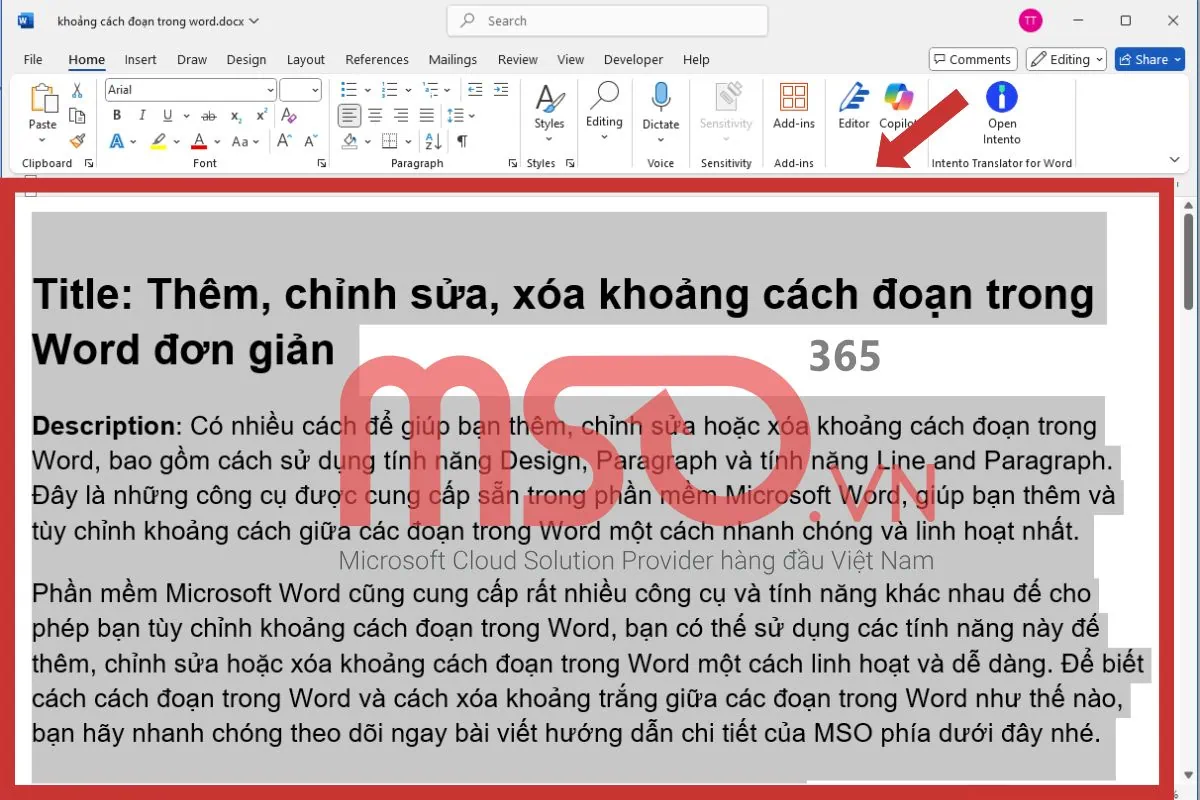Click the Format Painter brush icon
Image resolution: width=1200 pixels, height=800 pixels.
[77, 141]
